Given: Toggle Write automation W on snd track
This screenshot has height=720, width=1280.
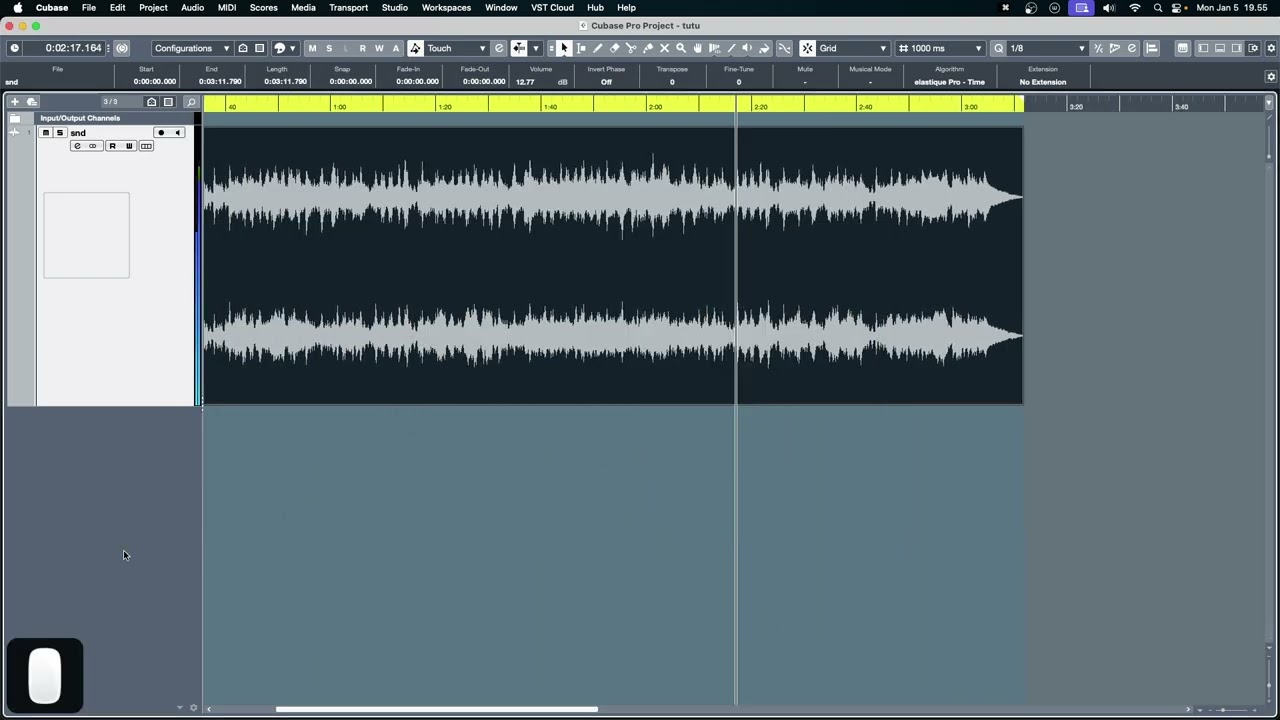Looking at the screenshot, I should (129, 146).
